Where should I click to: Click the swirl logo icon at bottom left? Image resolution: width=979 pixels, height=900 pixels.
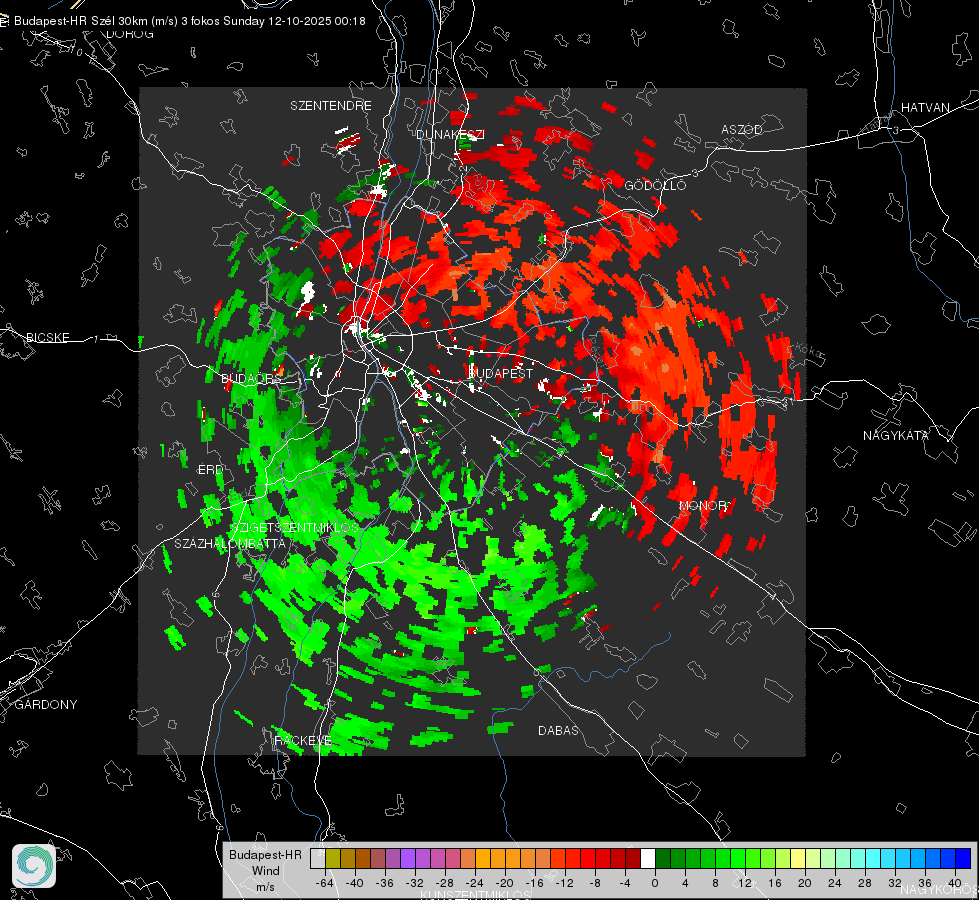34,866
